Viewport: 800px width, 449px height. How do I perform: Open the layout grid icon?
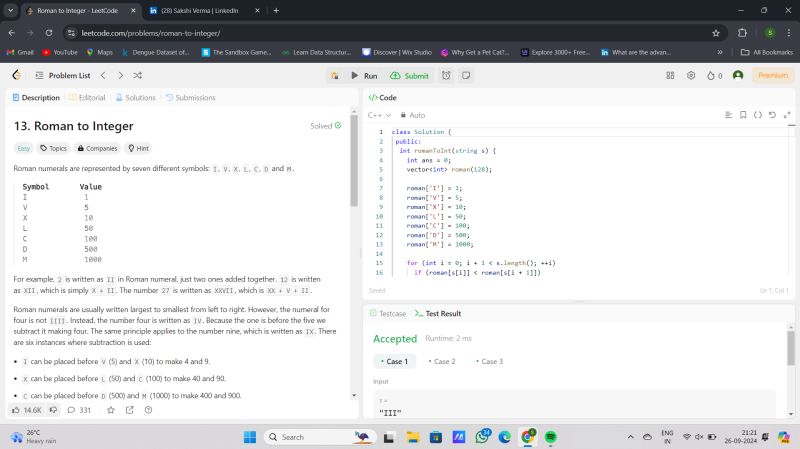670,76
